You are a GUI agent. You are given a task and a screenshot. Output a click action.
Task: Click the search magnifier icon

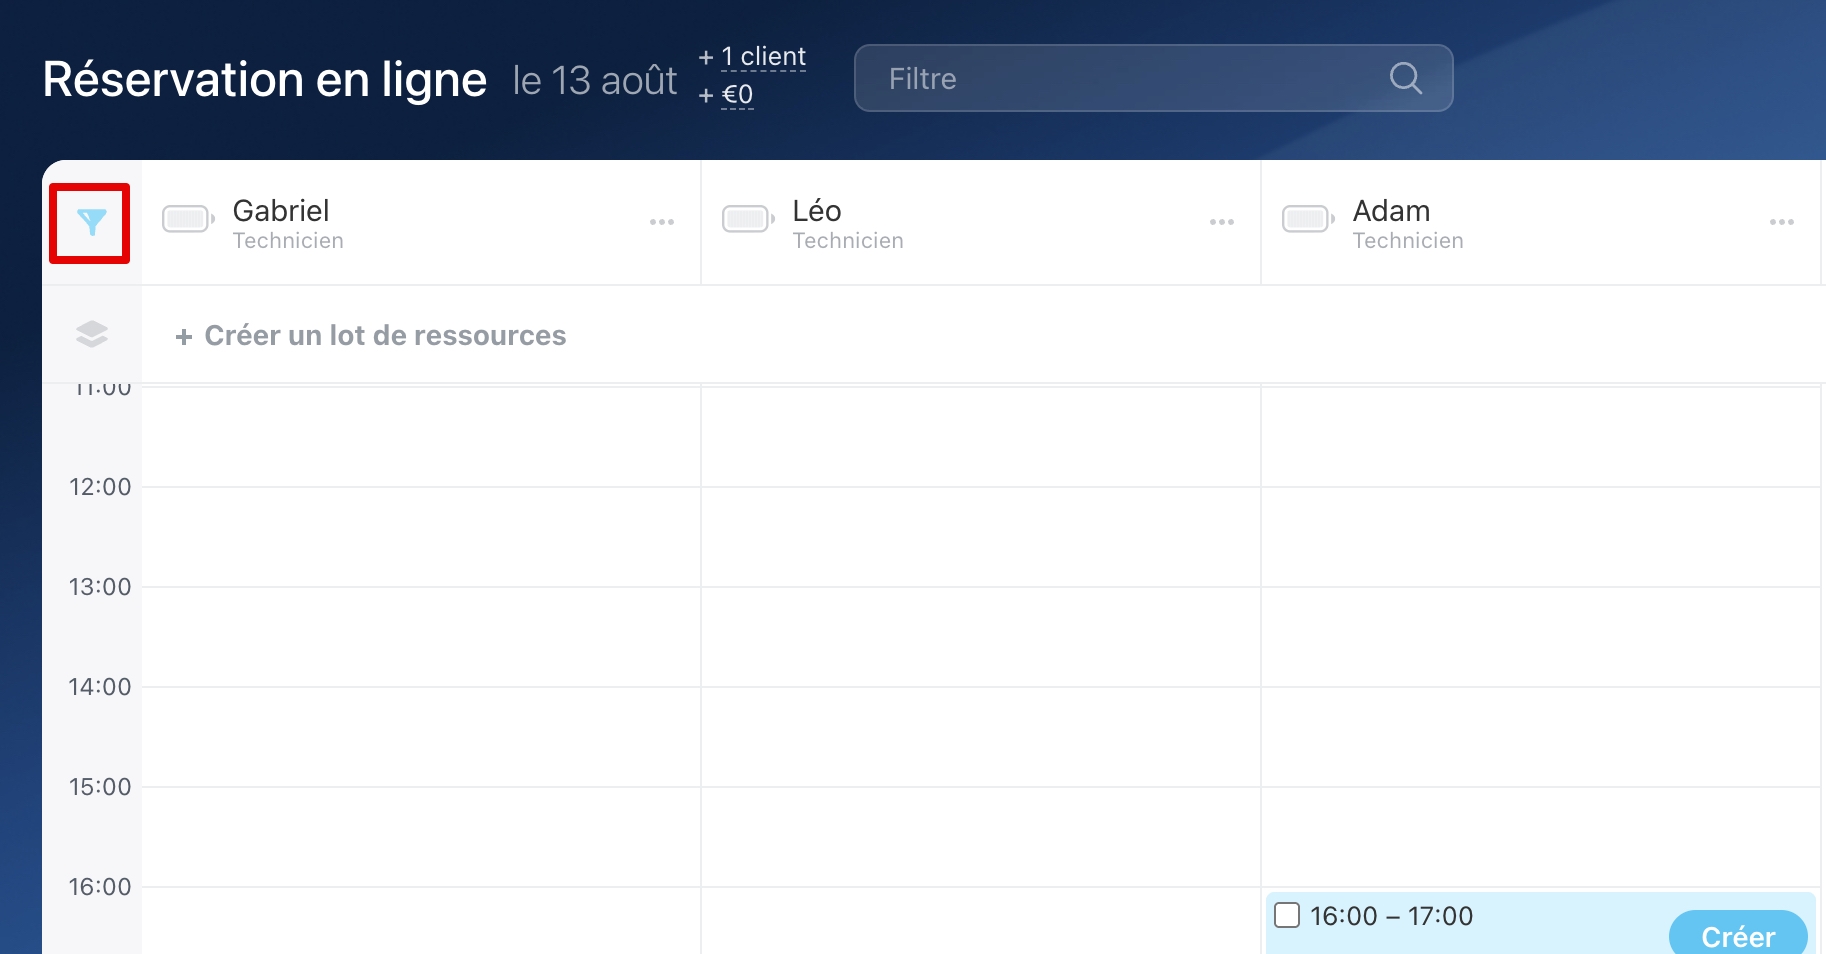tap(1405, 78)
